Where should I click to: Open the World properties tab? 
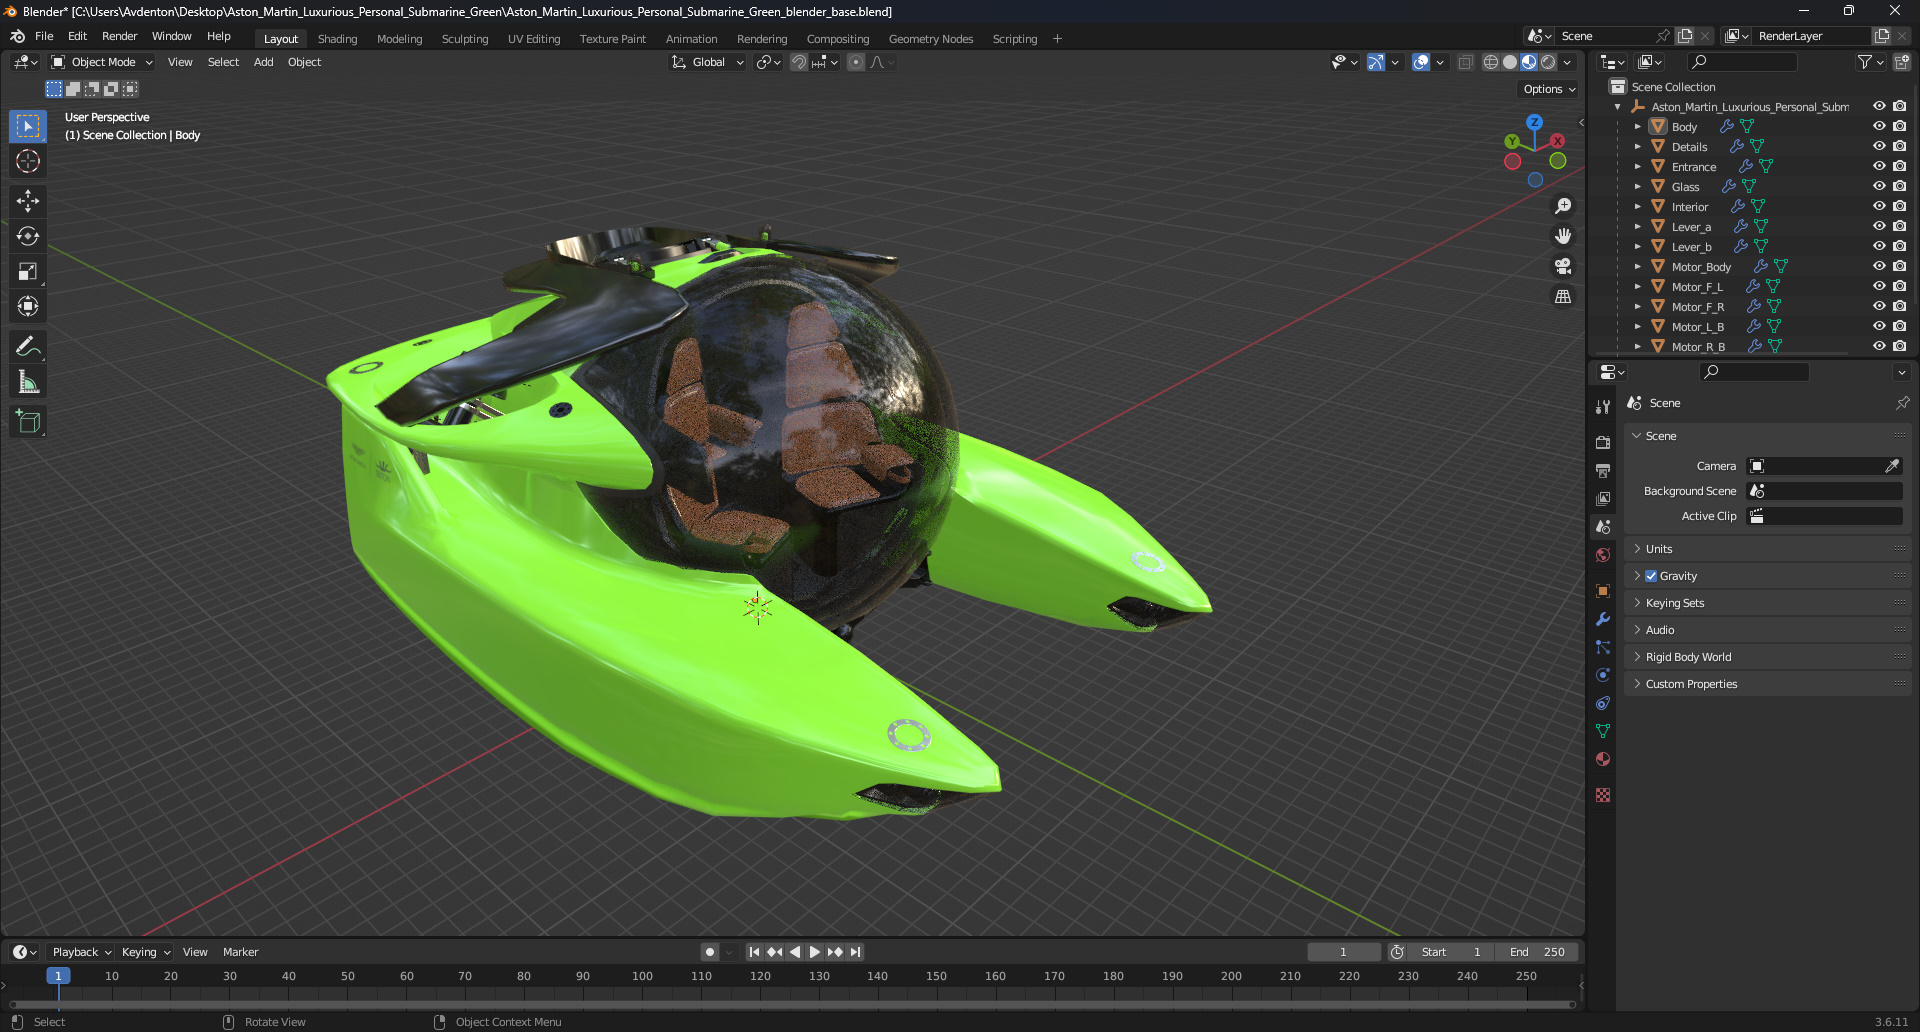pyautogui.click(x=1603, y=555)
